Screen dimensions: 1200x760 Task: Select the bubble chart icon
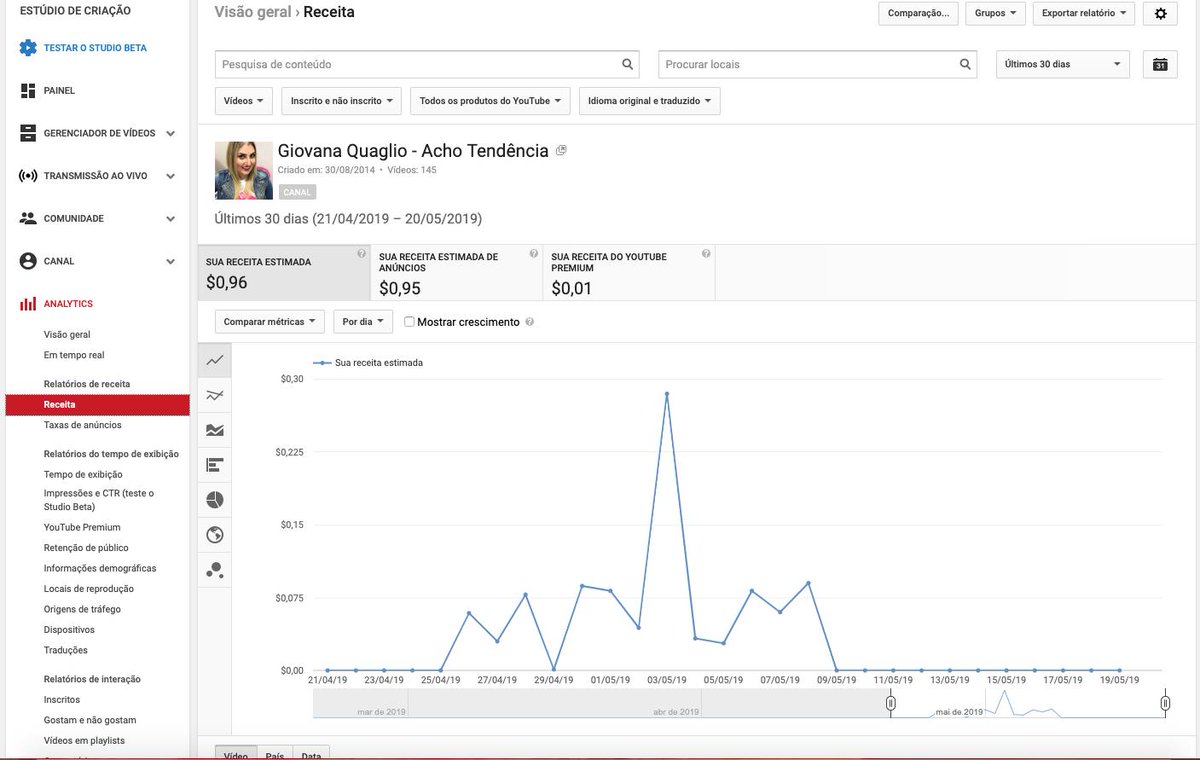[215, 570]
